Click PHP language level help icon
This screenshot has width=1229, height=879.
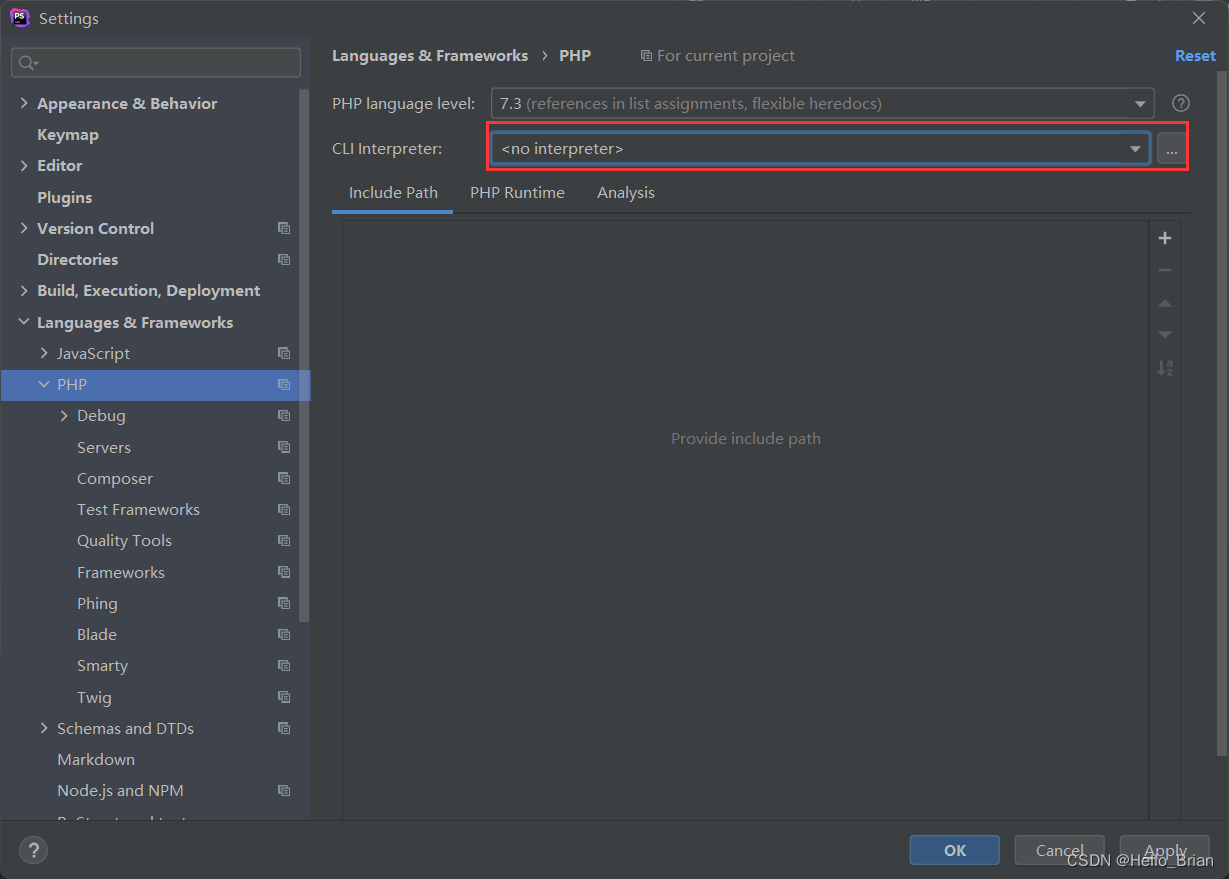pos(1181,103)
